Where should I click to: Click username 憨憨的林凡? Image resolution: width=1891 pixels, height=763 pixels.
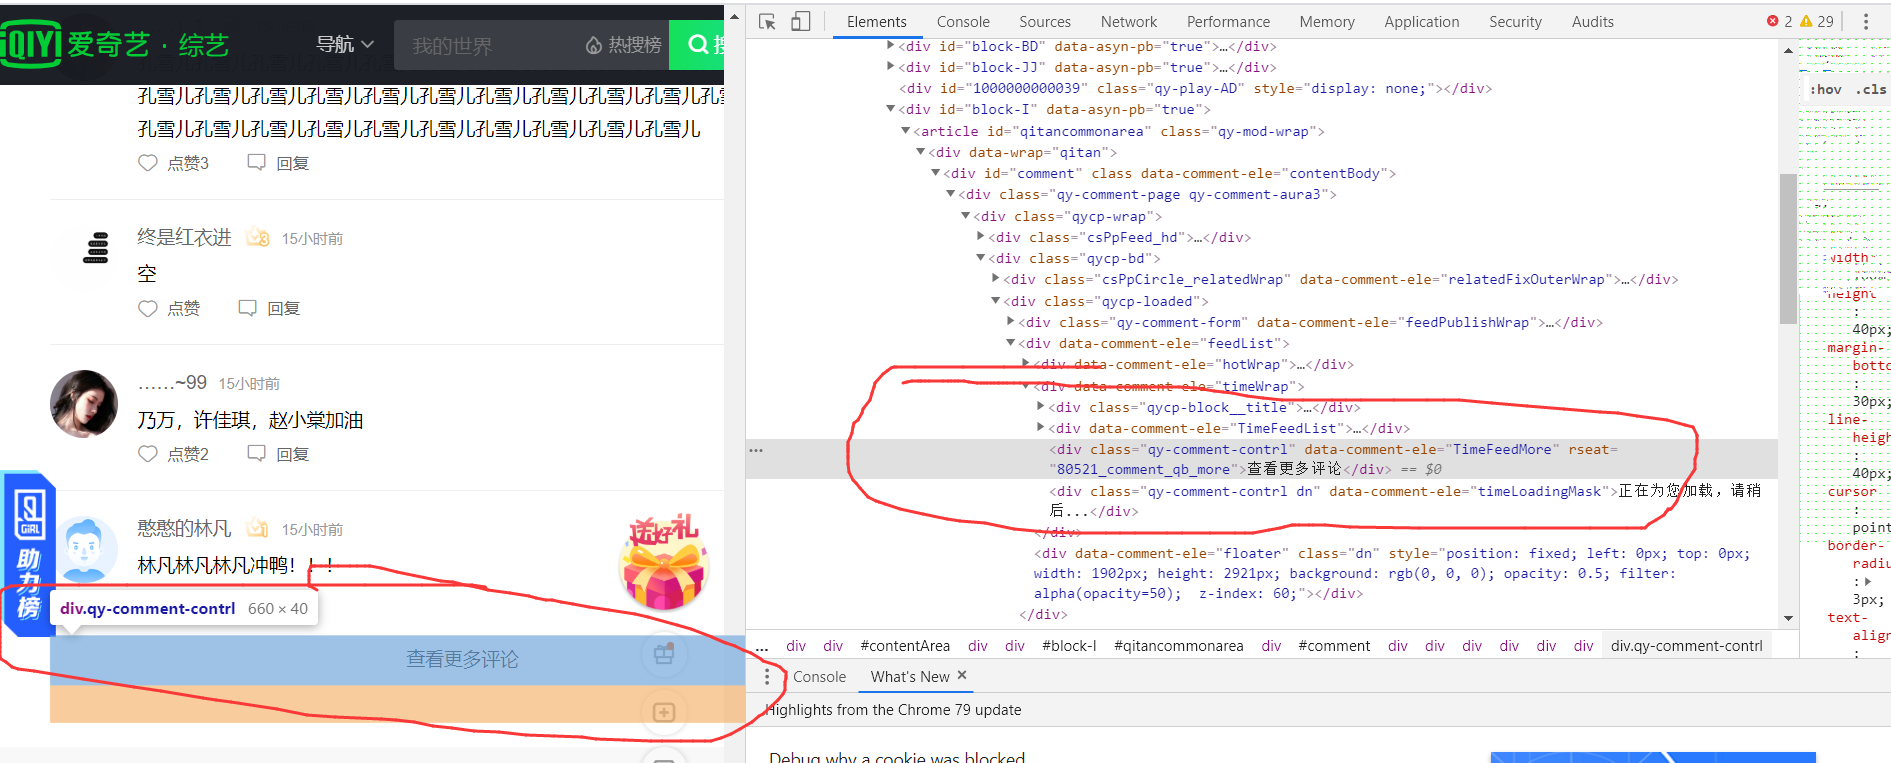point(184,528)
